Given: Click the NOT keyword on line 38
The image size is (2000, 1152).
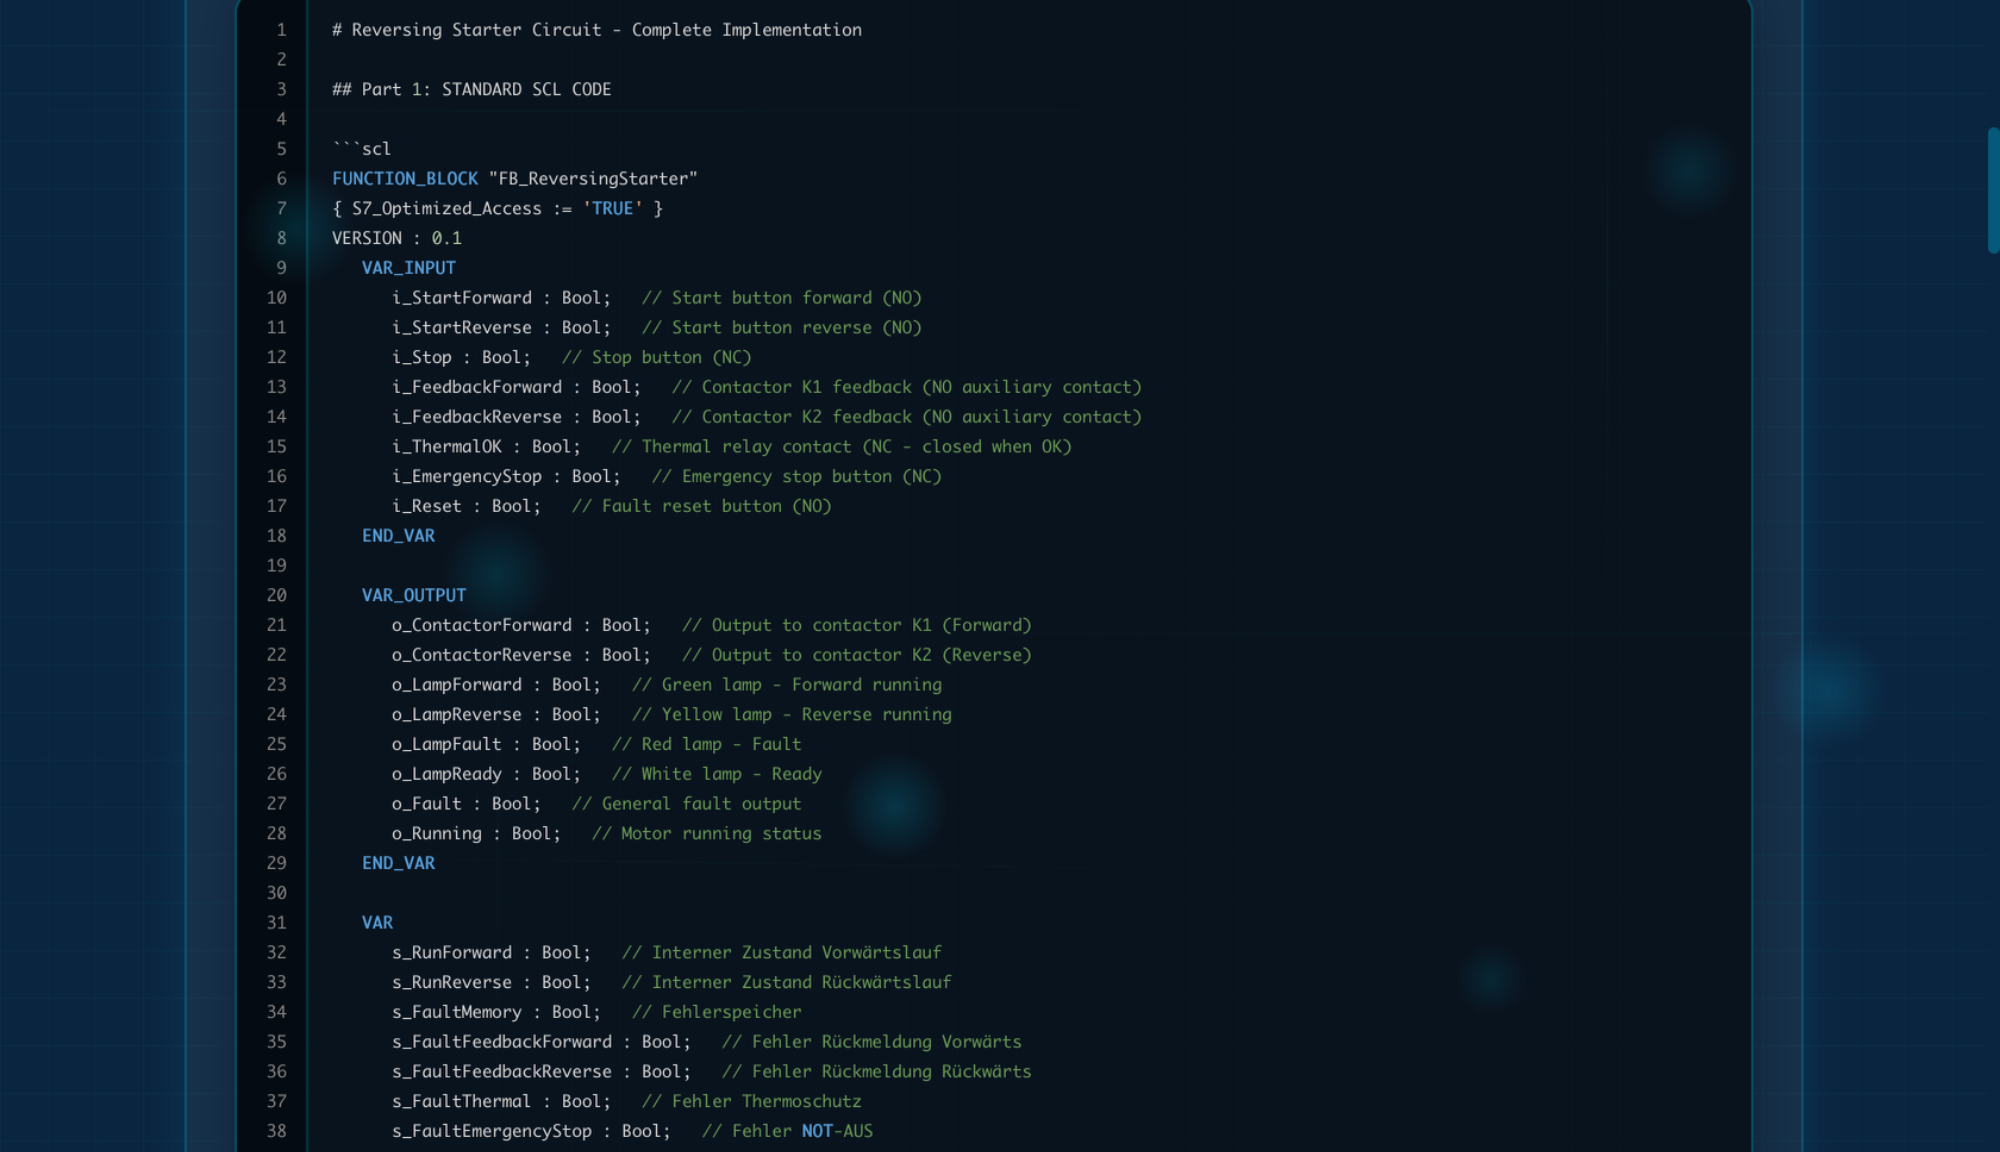Looking at the screenshot, I should click(x=820, y=1131).
